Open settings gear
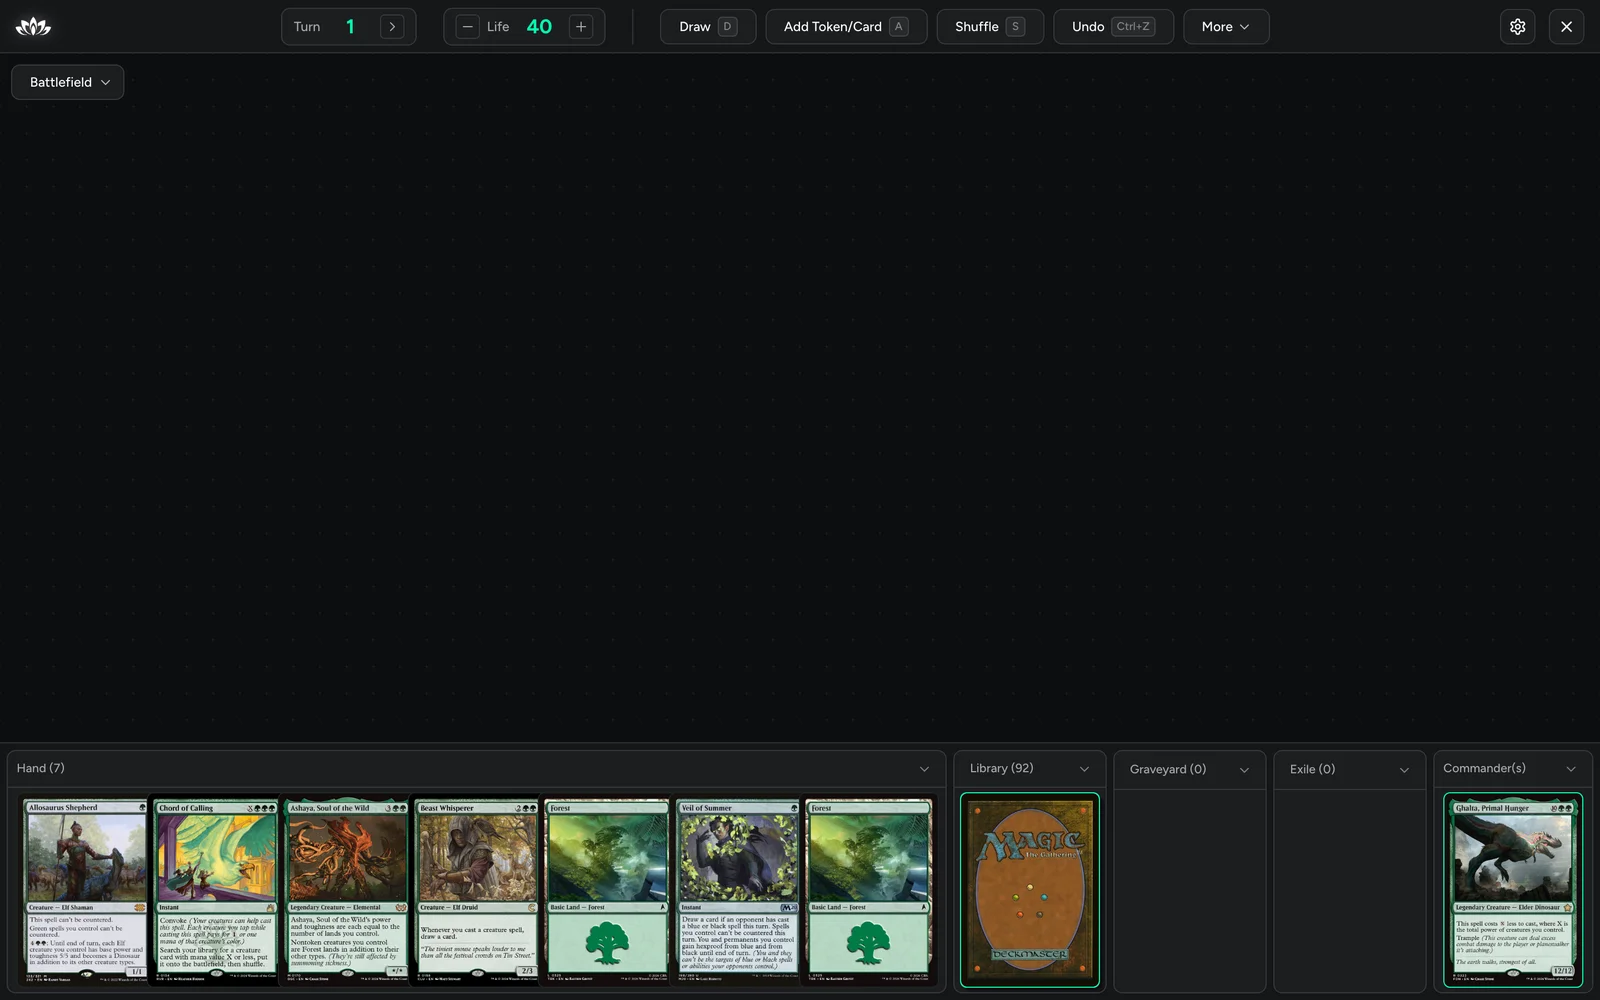This screenshot has height=1000, width=1600. click(x=1517, y=27)
